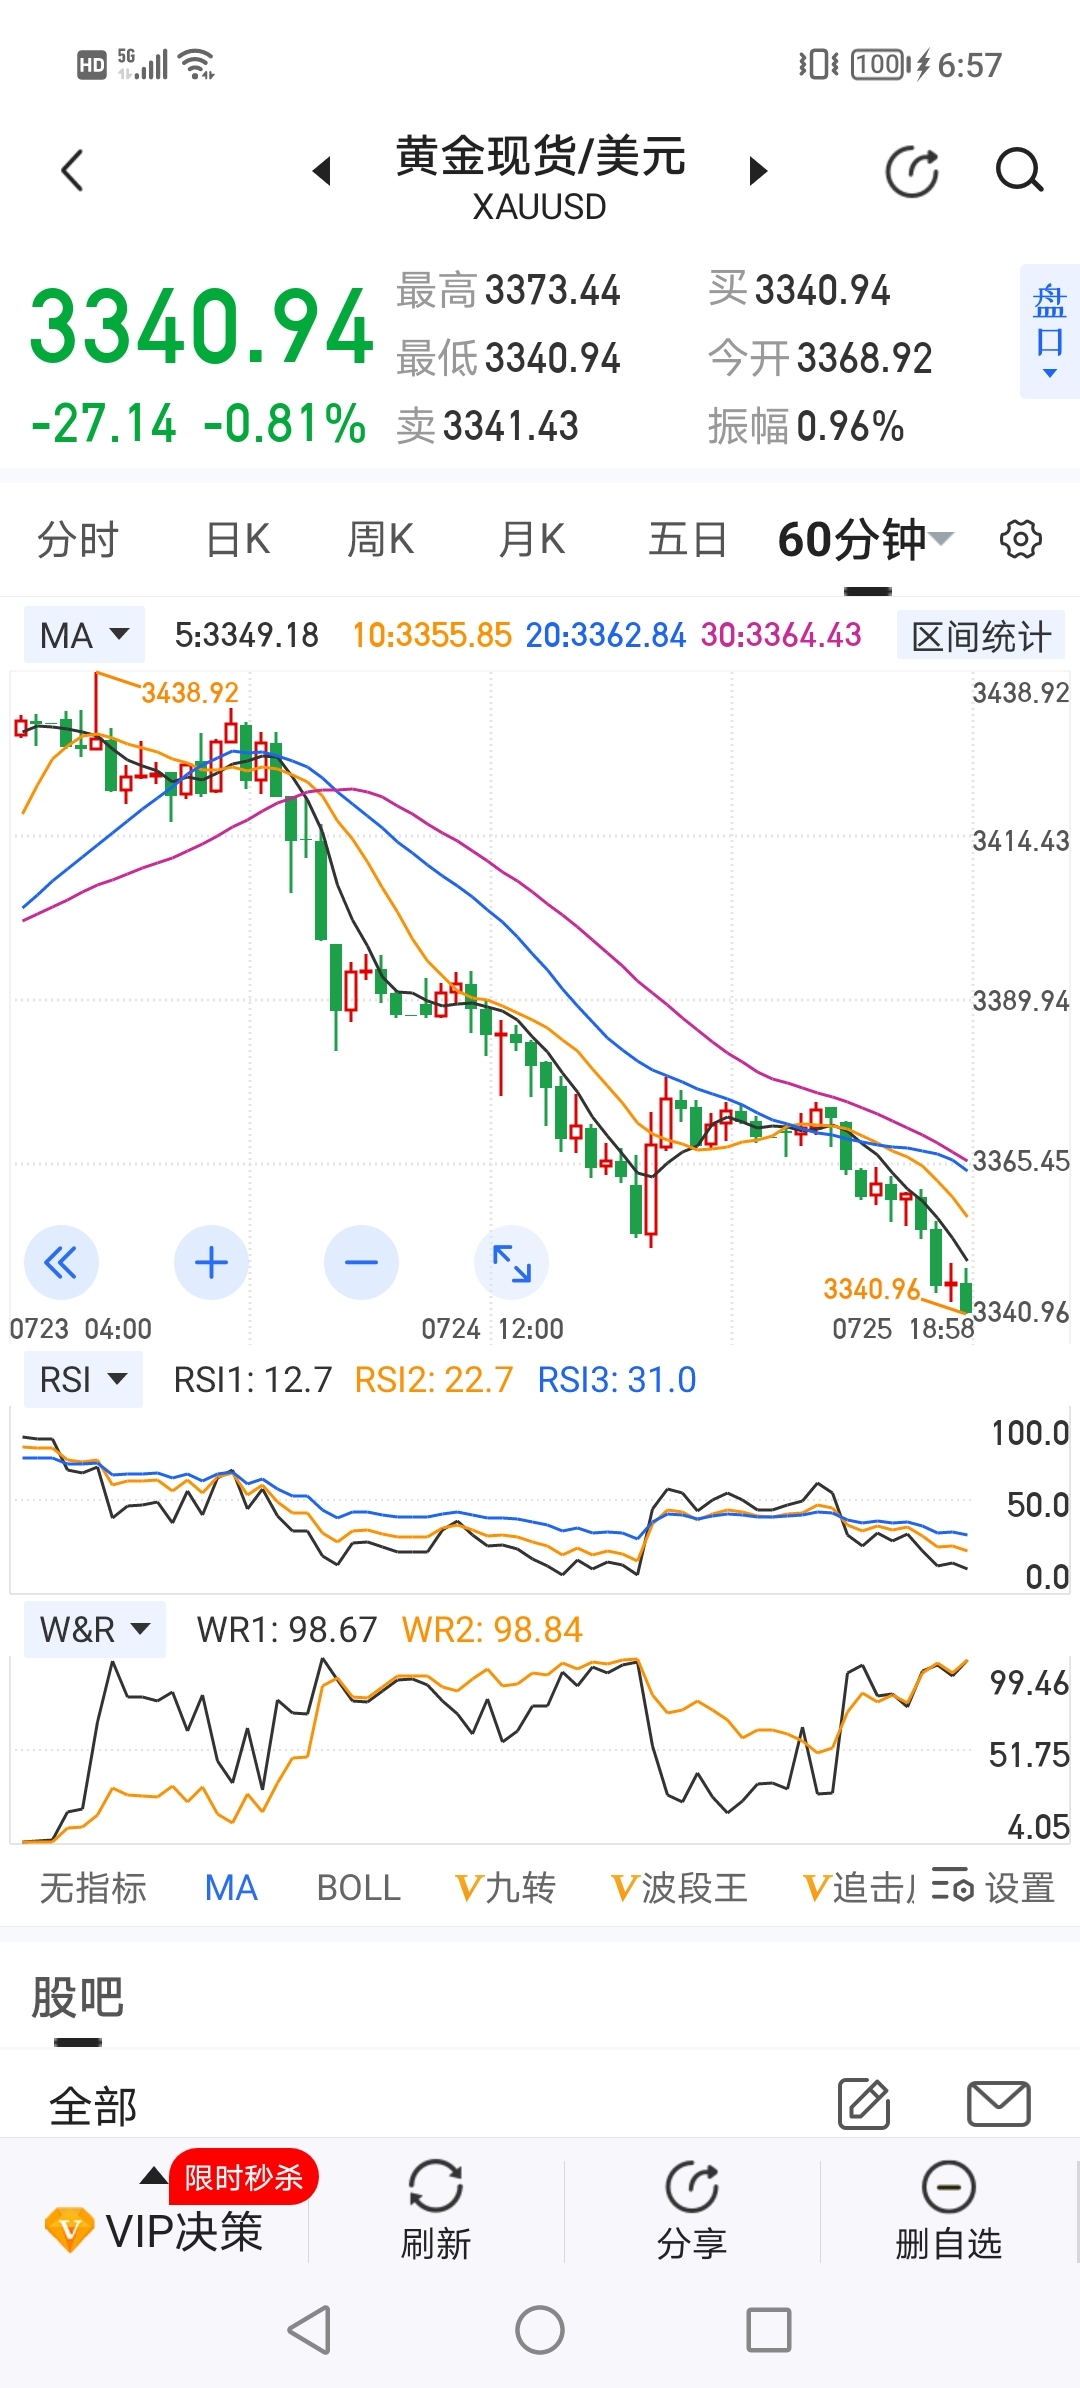Zoom in chart with plus button
The height and width of the screenshot is (2388, 1080).
(211, 1263)
